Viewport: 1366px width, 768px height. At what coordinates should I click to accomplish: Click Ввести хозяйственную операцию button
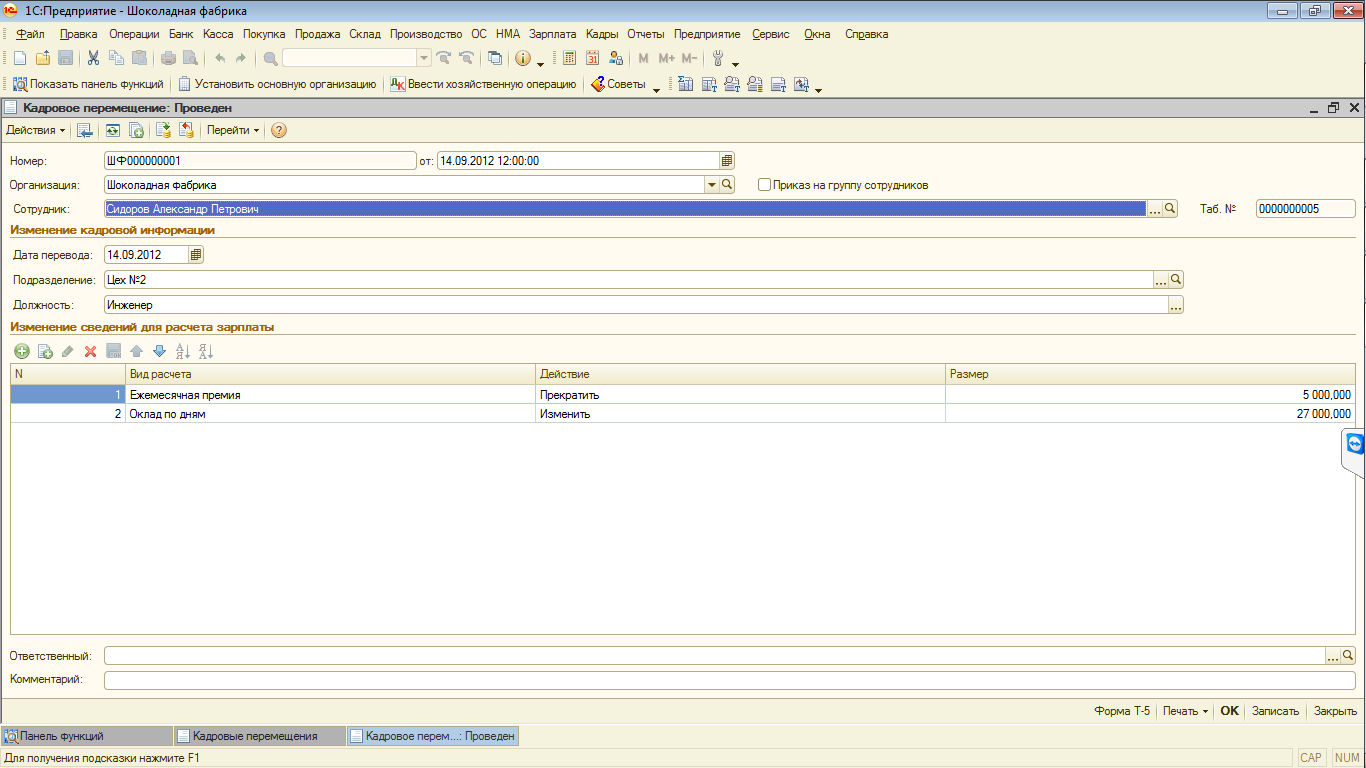(483, 84)
